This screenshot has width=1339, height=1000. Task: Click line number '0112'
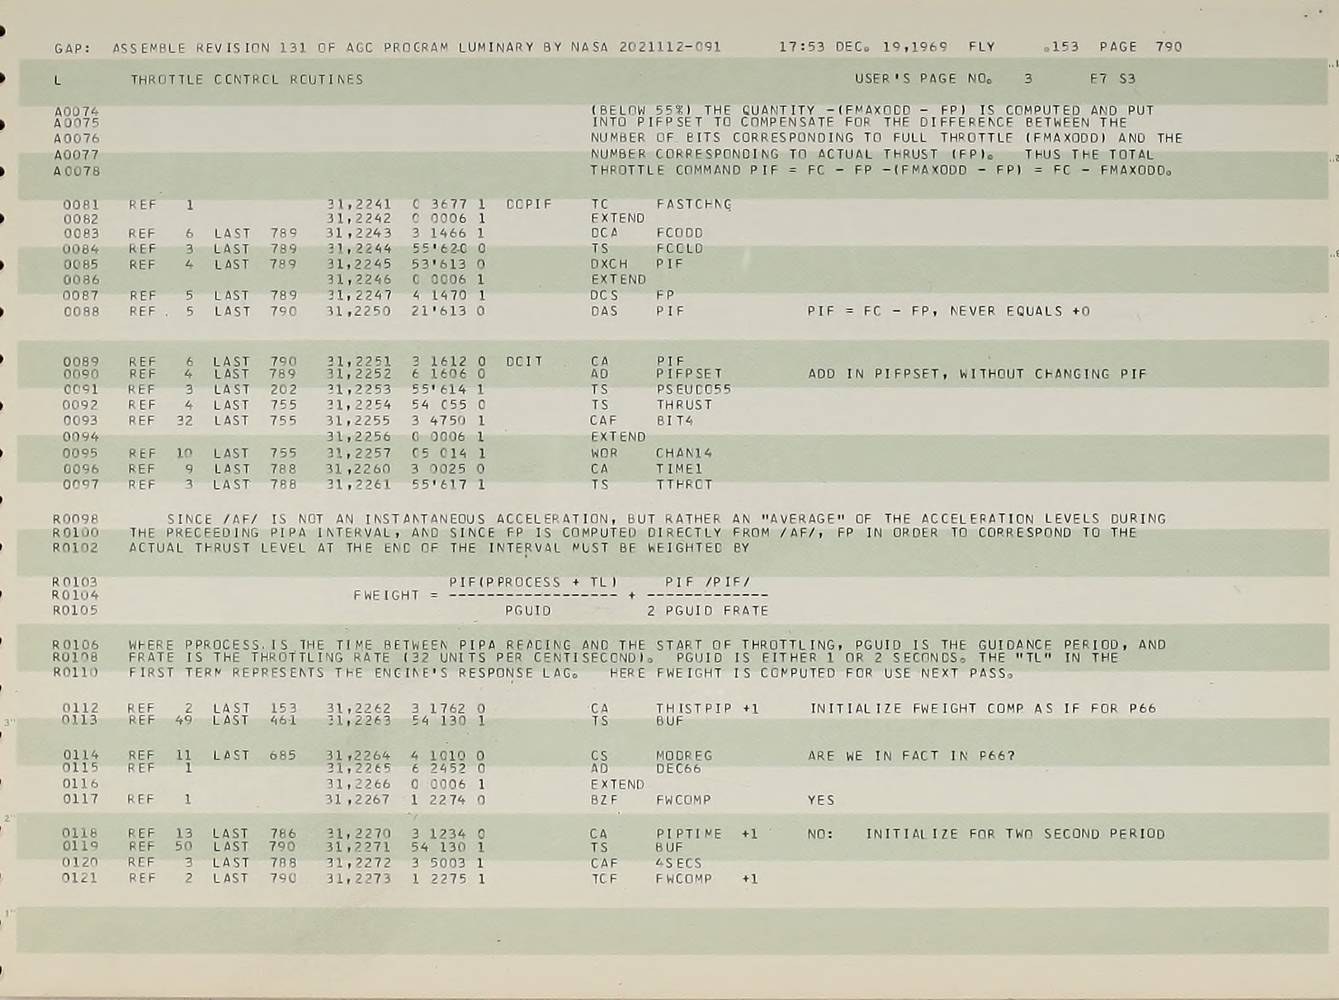[x=81, y=708]
